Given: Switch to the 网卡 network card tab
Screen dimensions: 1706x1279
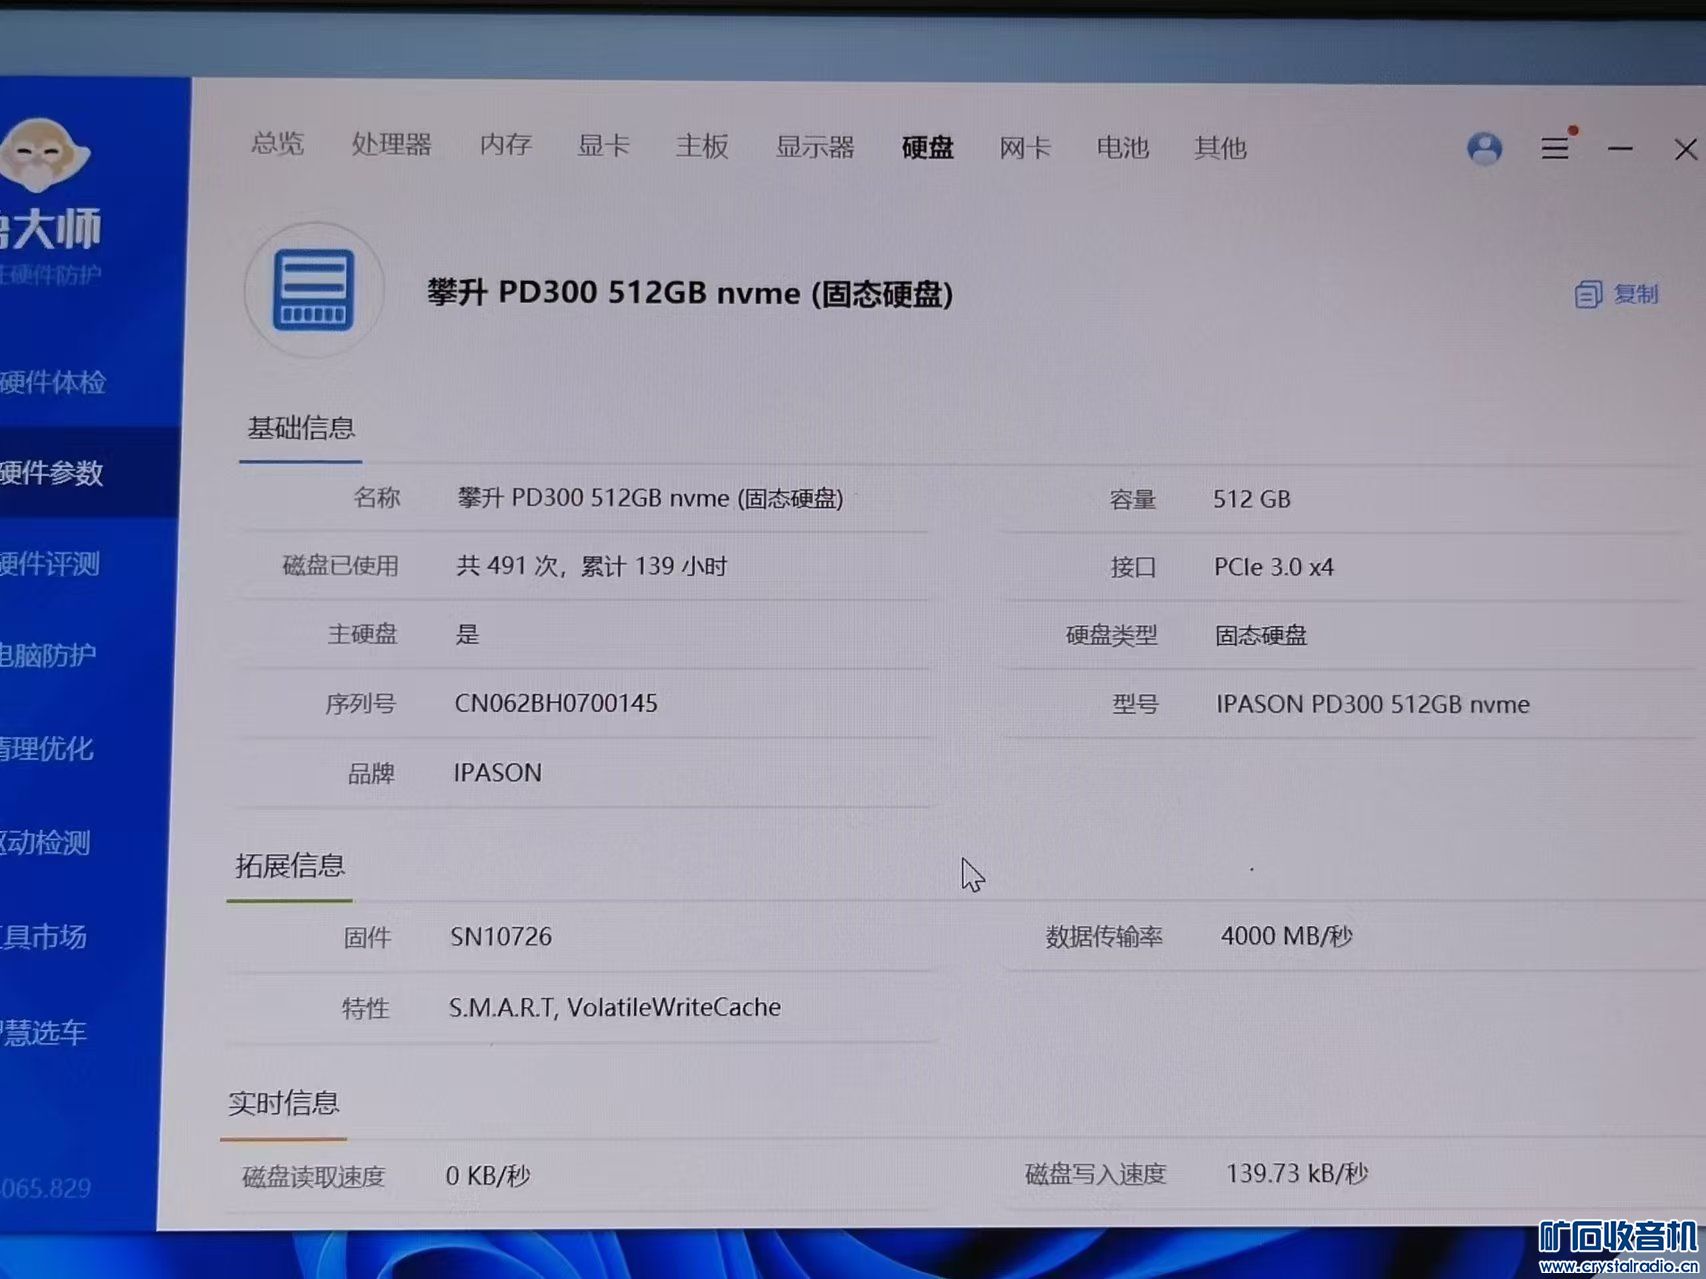Looking at the screenshot, I should tap(1025, 148).
